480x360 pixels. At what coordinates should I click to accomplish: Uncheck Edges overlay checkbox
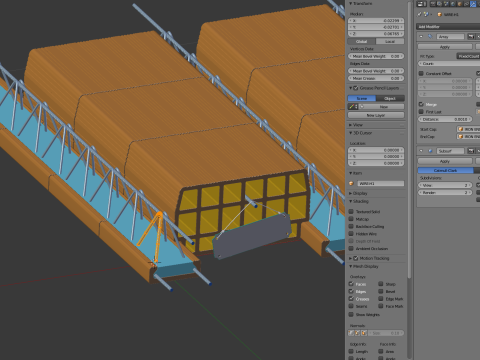click(351, 291)
